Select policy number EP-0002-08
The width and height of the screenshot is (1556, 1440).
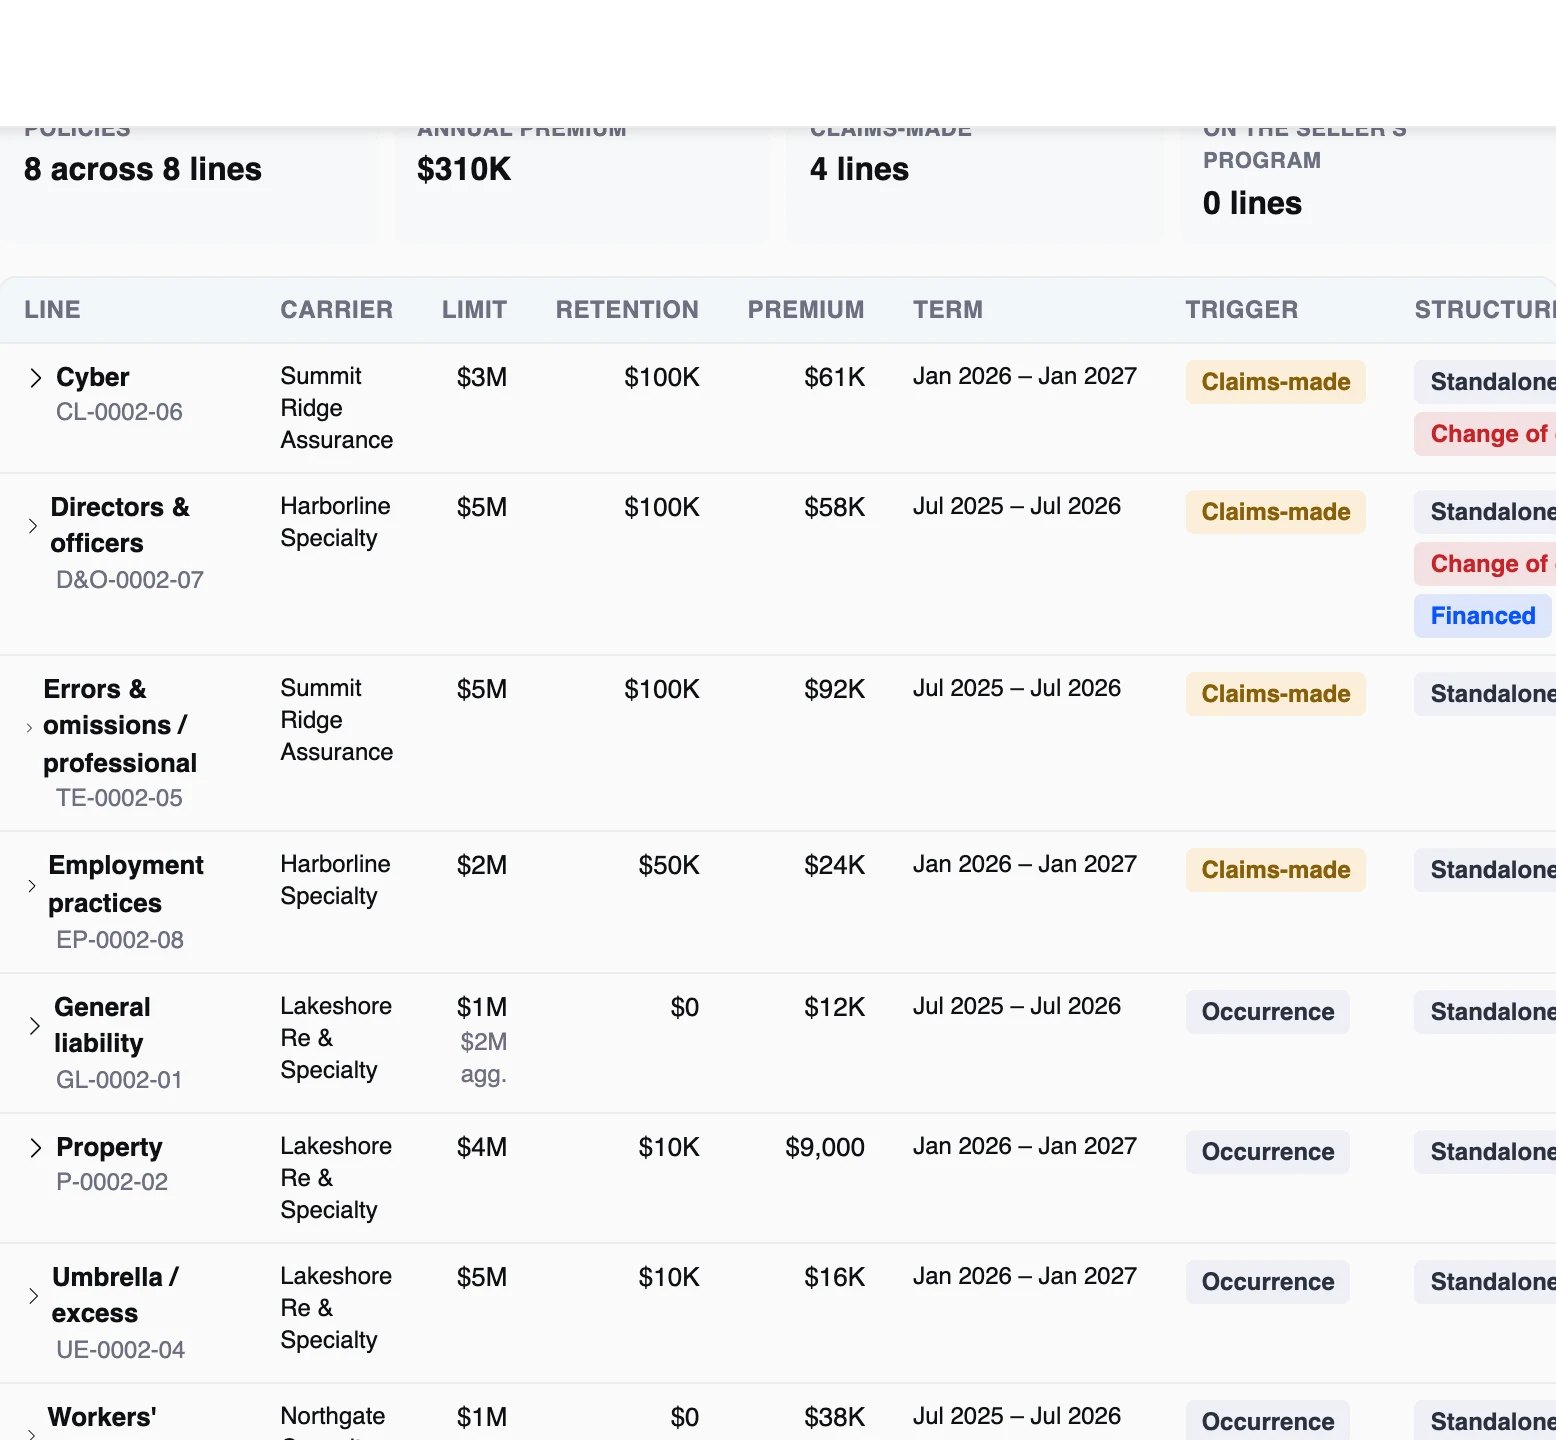click(120, 940)
